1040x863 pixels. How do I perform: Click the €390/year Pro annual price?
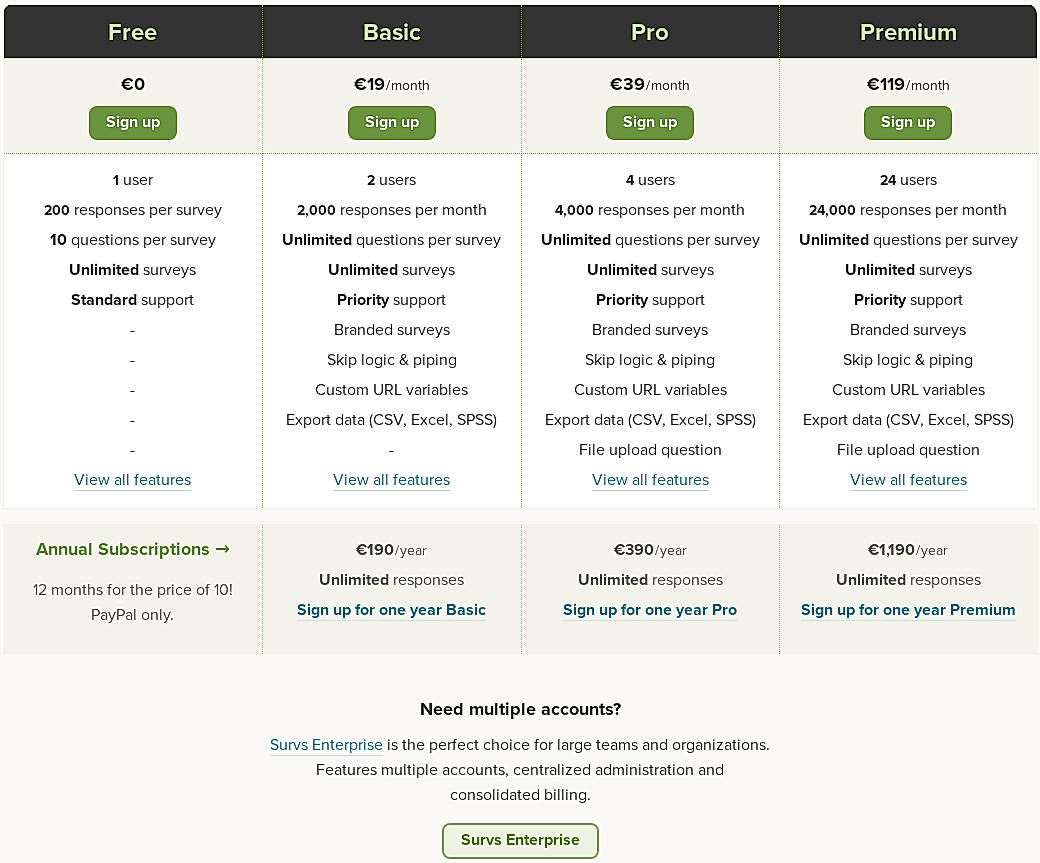(x=650, y=550)
